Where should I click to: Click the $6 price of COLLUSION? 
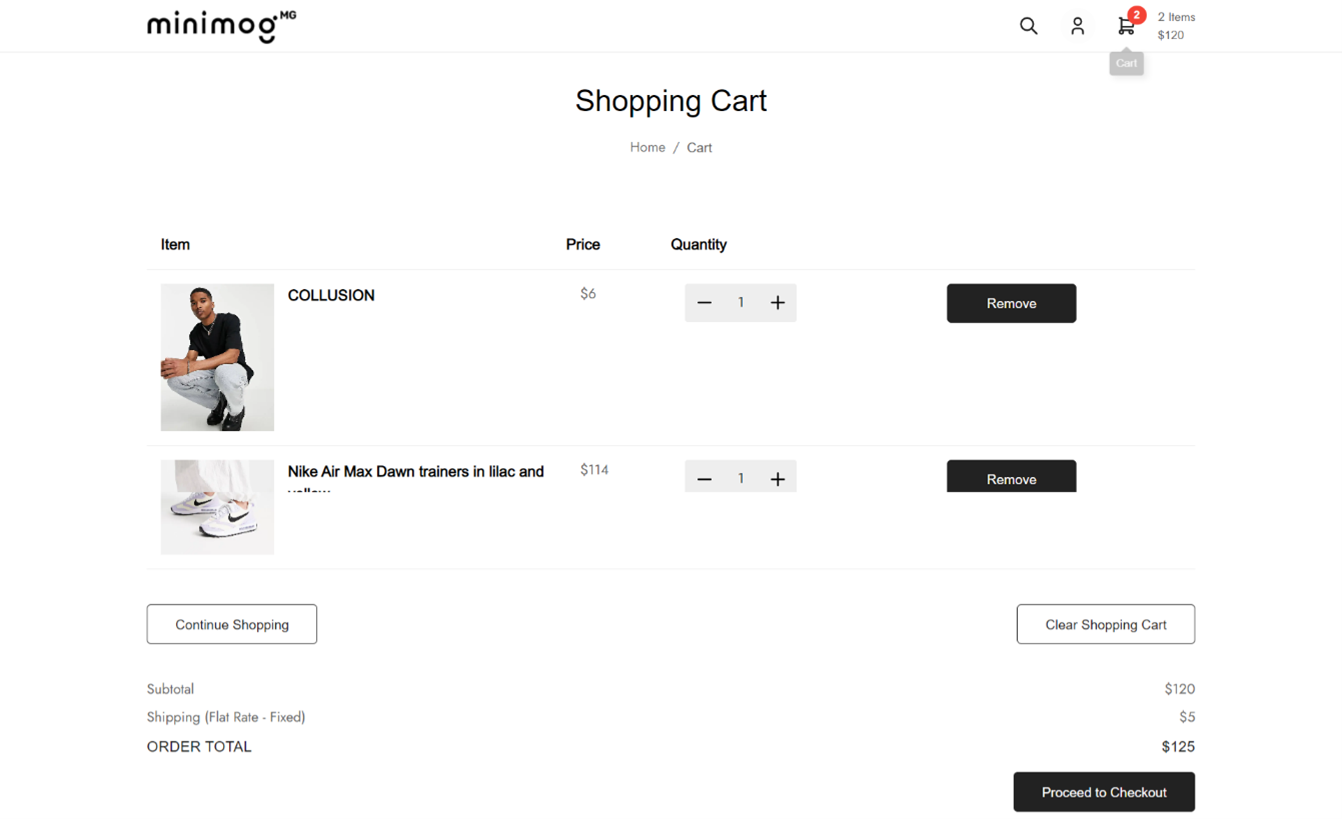pos(588,294)
